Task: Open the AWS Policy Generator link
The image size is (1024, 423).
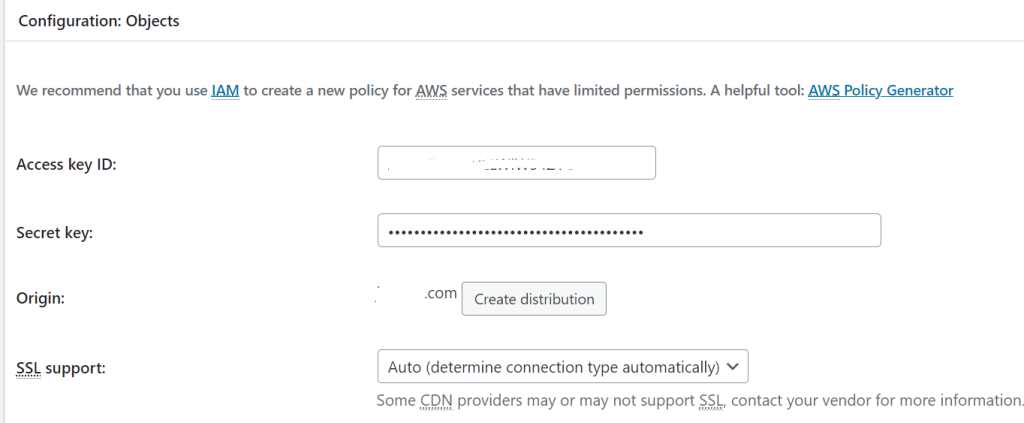Action: (x=880, y=91)
